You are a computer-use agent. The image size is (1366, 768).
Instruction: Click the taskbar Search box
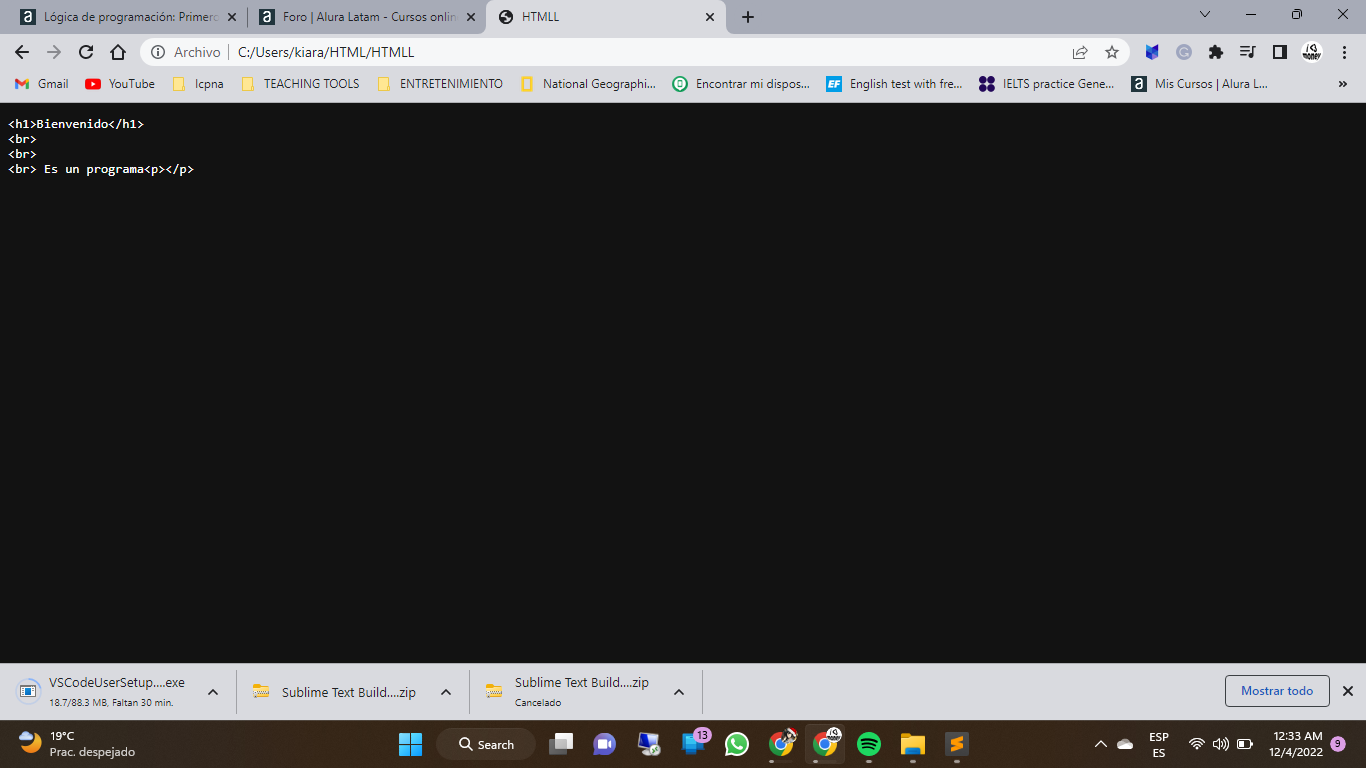coord(486,744)
